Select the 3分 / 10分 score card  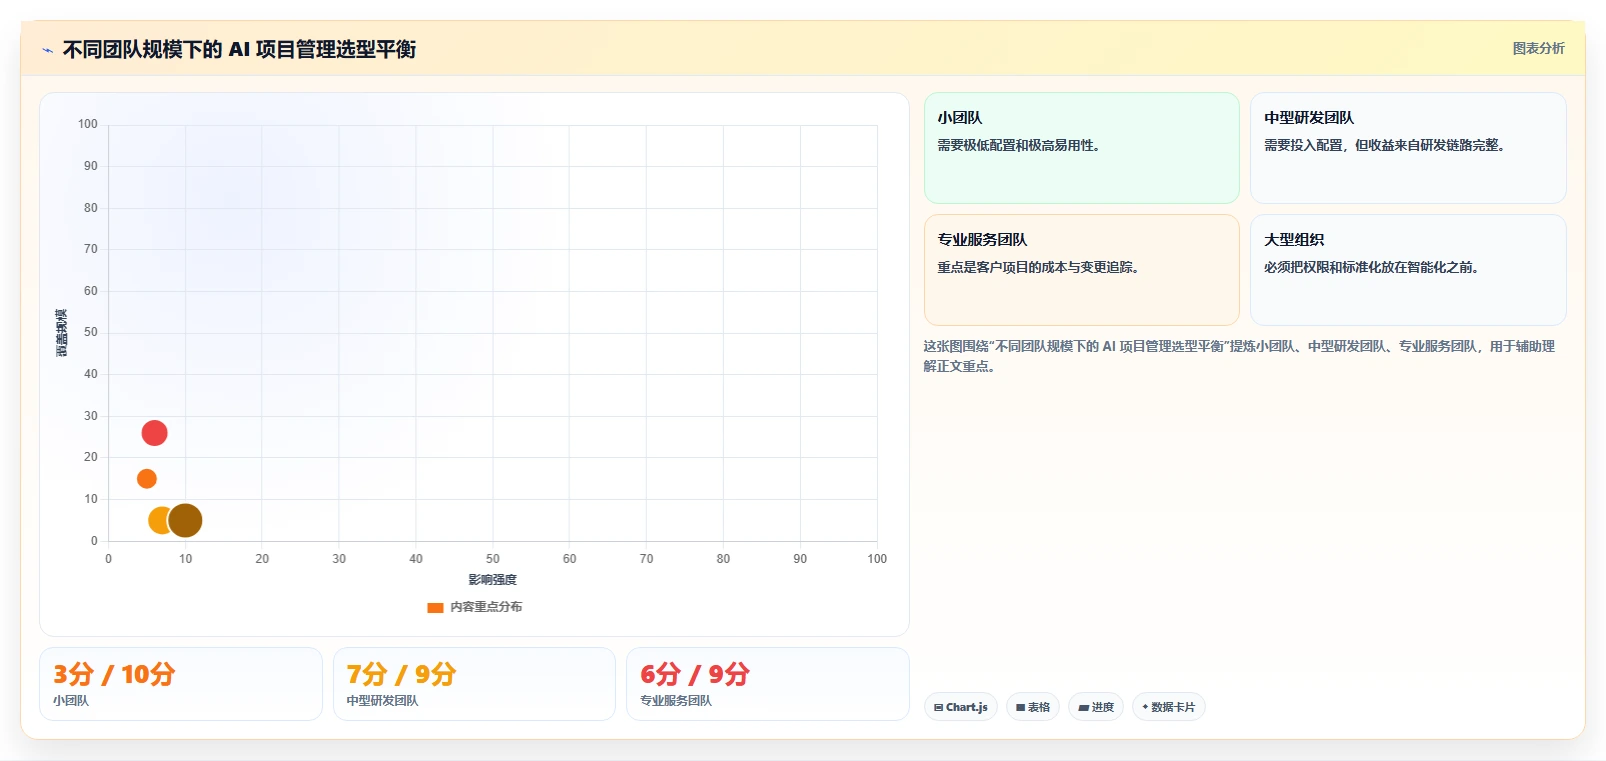click(181, 684)
